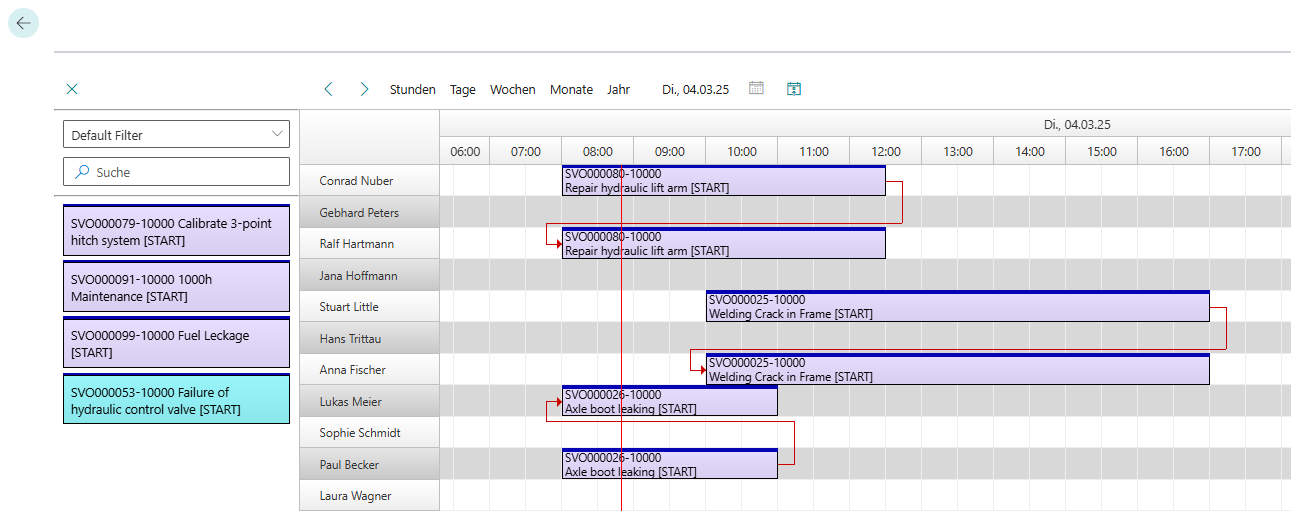
Task: Click resource row Paul Becker
Action: tap(369, 464)
